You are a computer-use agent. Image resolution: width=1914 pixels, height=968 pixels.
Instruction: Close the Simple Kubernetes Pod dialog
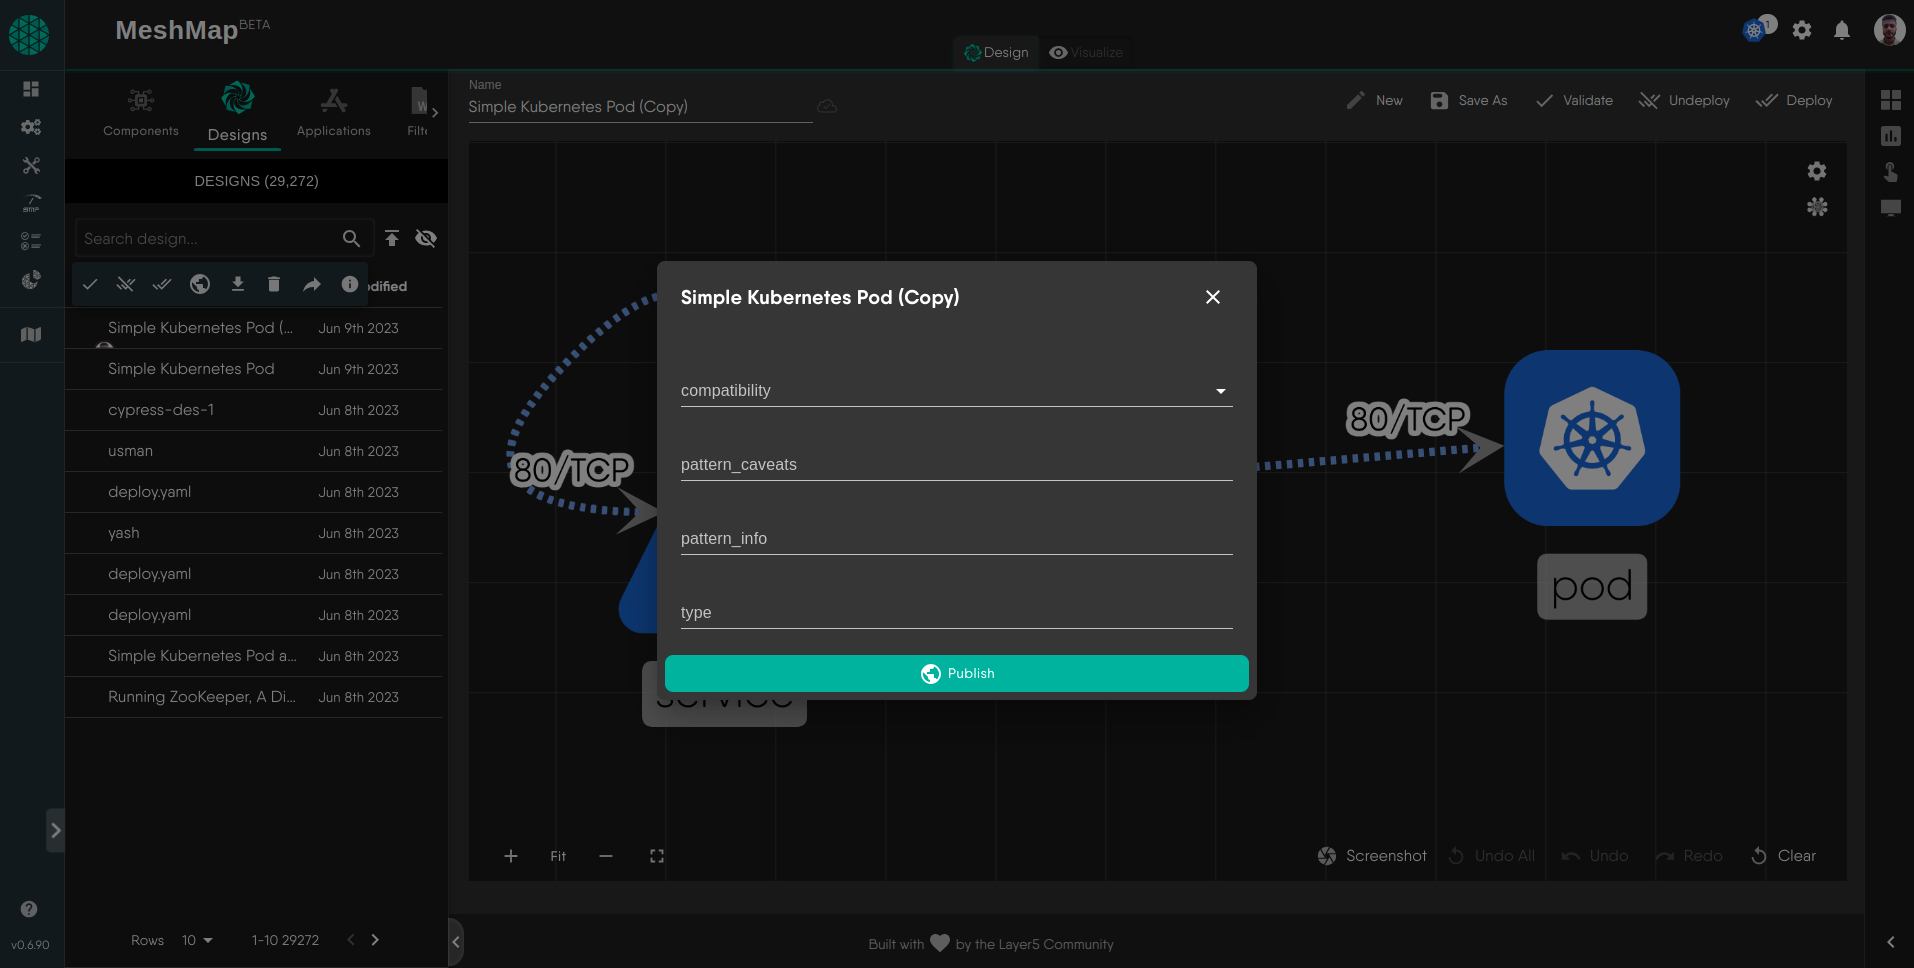(x=1212, y=297)
